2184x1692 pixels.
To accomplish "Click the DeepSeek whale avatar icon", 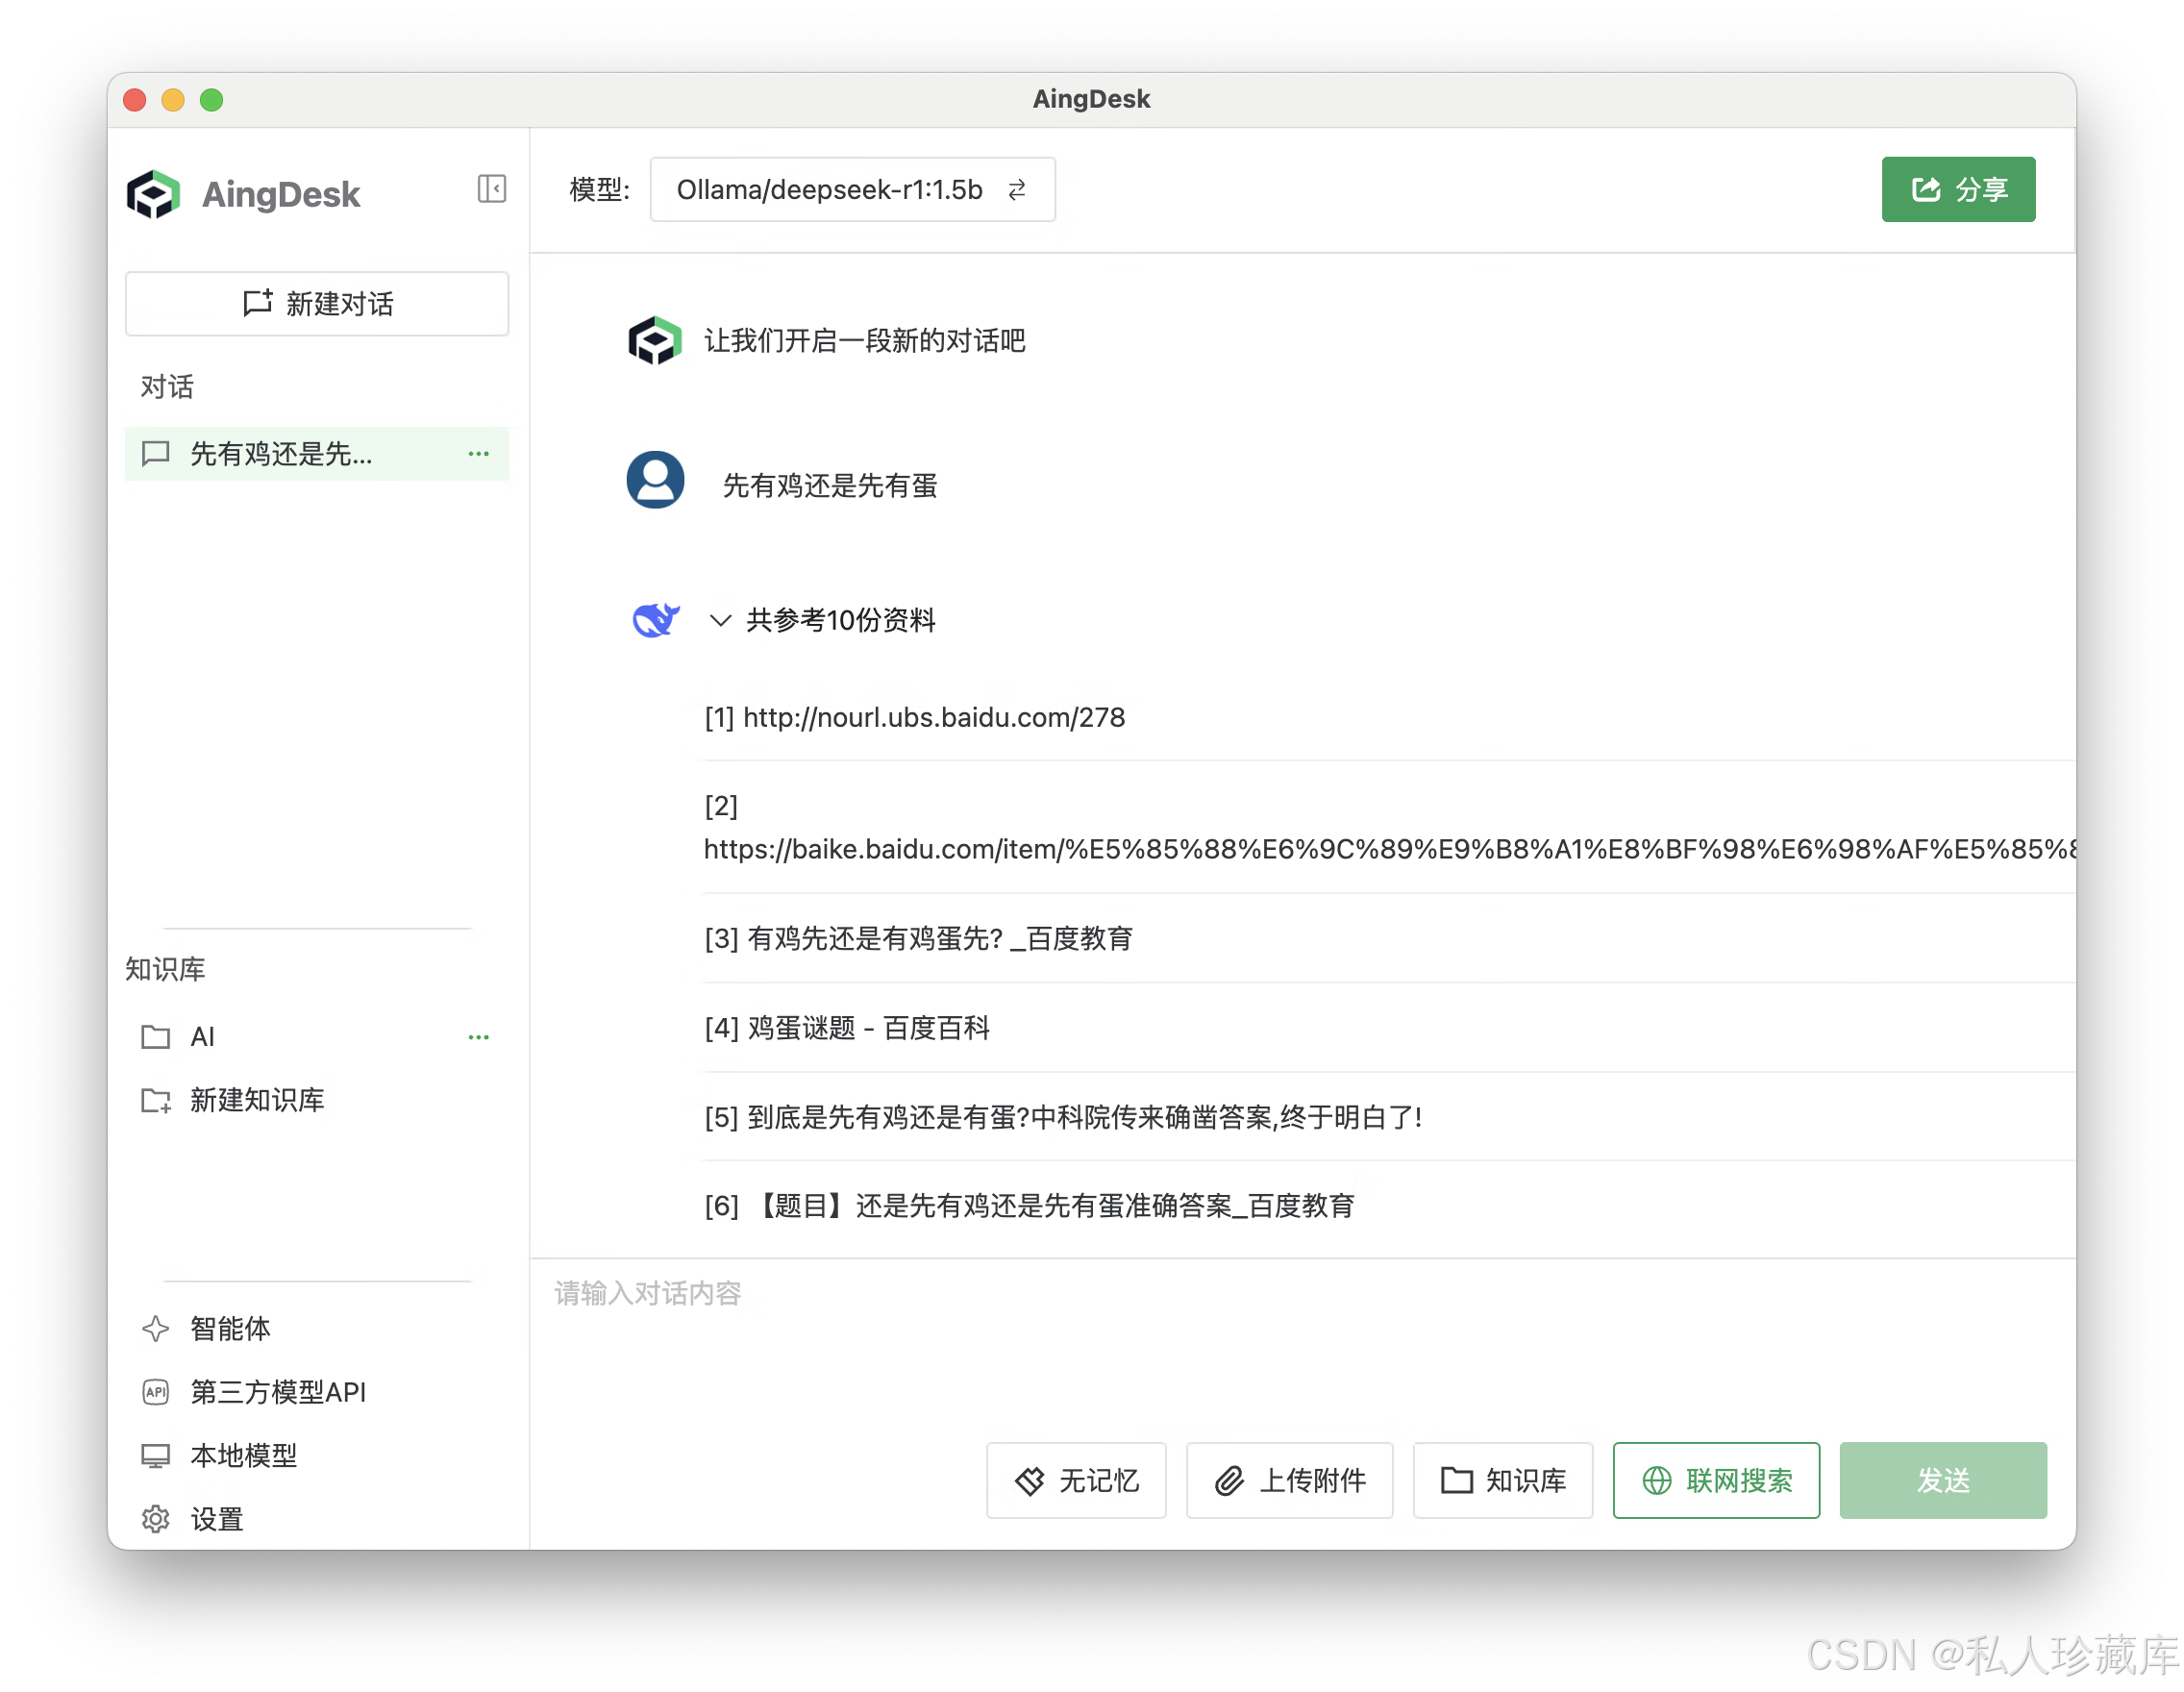I will (x=656, y=620).
